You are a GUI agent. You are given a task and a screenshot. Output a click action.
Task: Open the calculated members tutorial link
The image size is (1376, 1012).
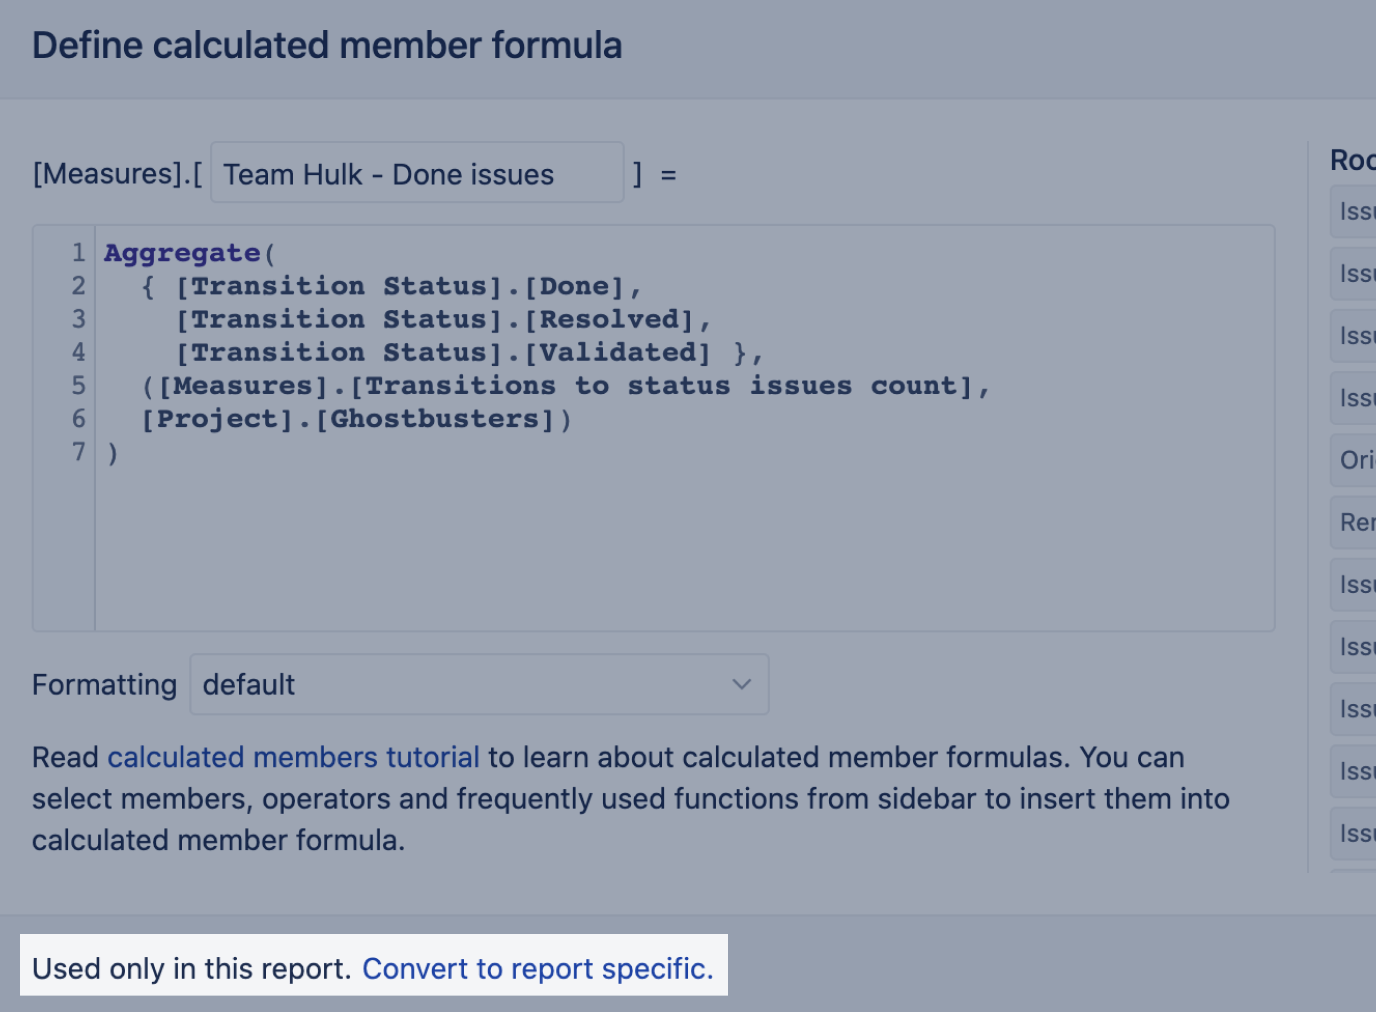[x=293, y=758]
